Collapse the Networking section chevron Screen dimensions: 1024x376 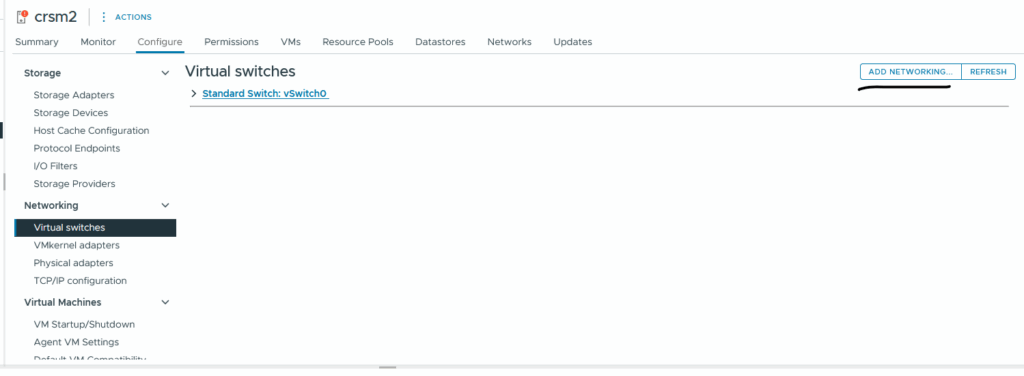point(165,206)
